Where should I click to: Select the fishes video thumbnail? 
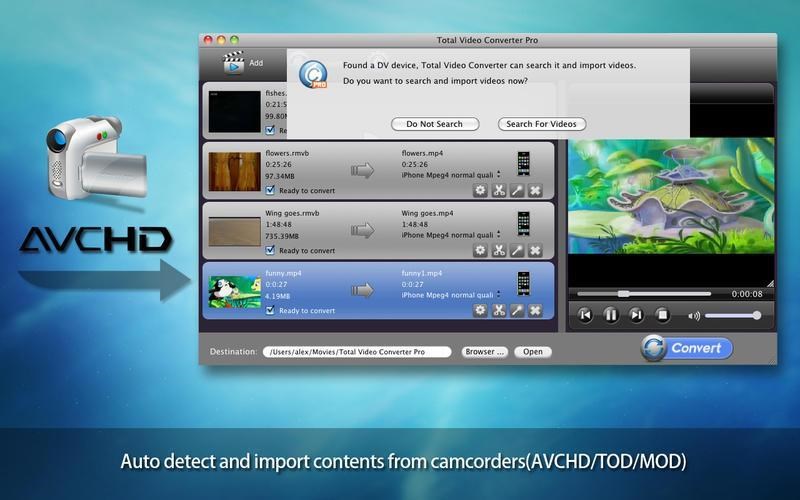(235, 112)
